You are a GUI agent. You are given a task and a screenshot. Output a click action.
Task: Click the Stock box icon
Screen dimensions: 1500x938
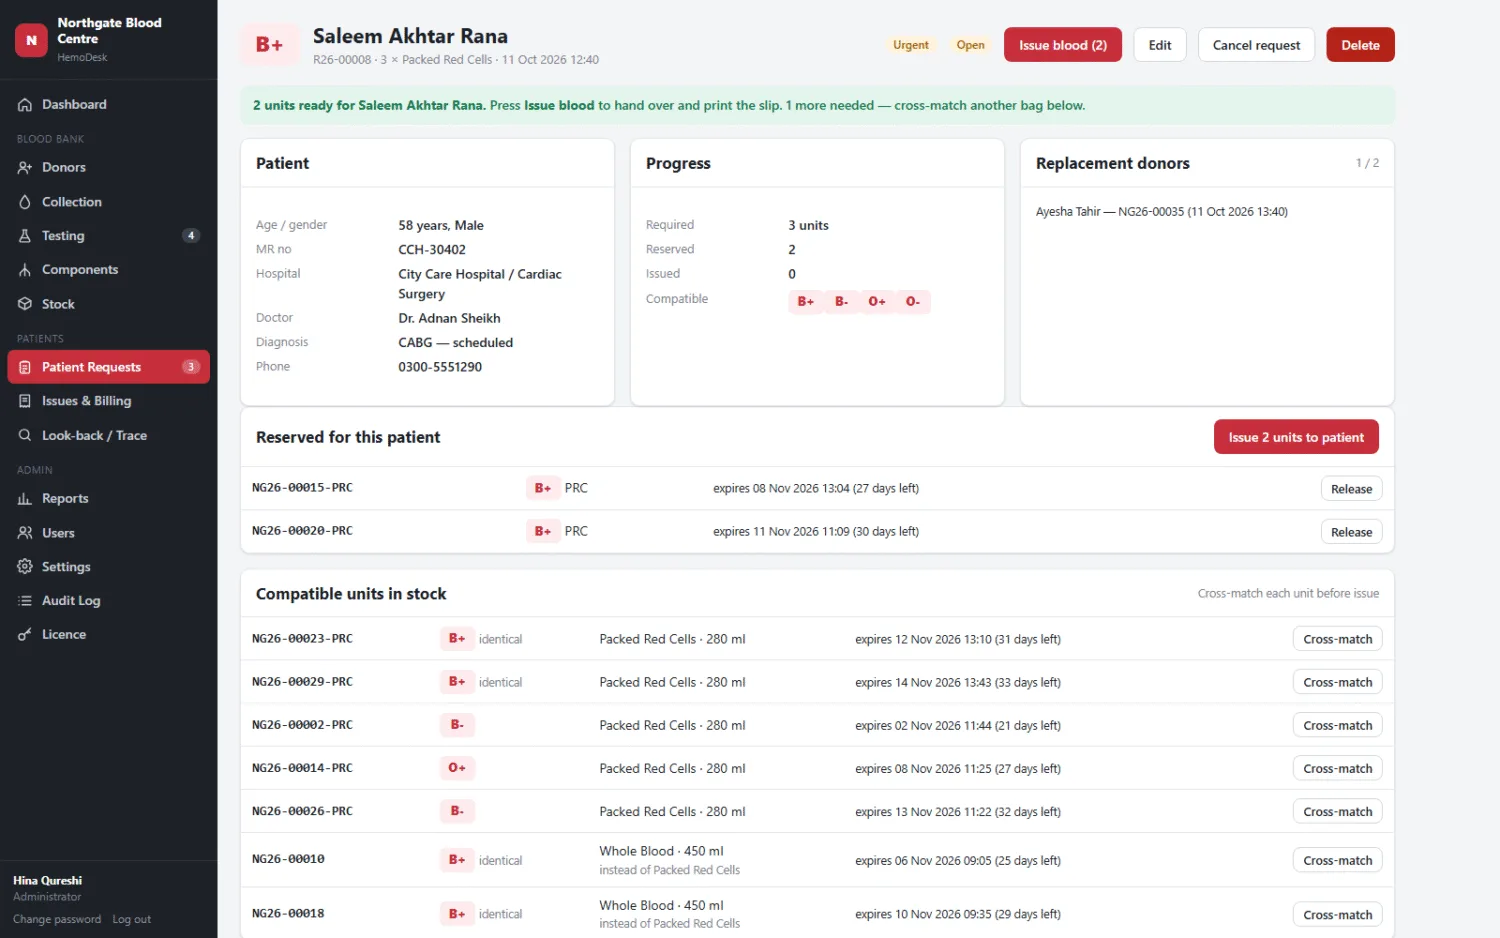pyautogui.click(x=25, y=304)
